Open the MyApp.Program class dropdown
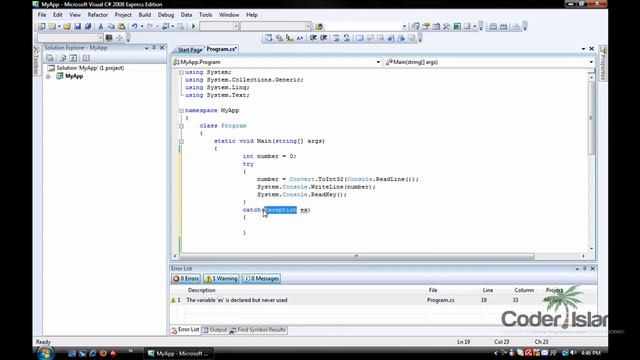The width and height of the screenshot is (640, 360). (x=378, y=62)
